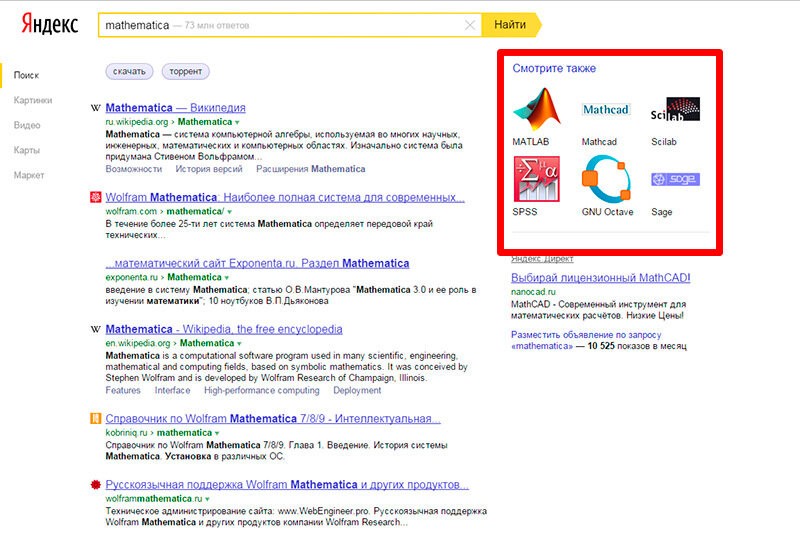800x544 pixels.
Task: Open the Расширения Mathematica sitelink
Action: coord(311,169)
